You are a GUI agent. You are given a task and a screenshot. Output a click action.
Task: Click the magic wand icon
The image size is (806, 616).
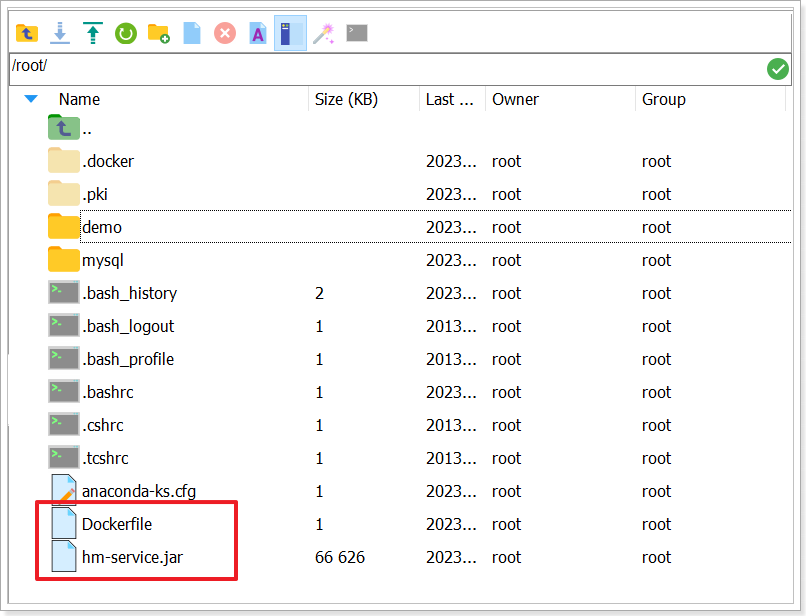[x=324, y=33]
